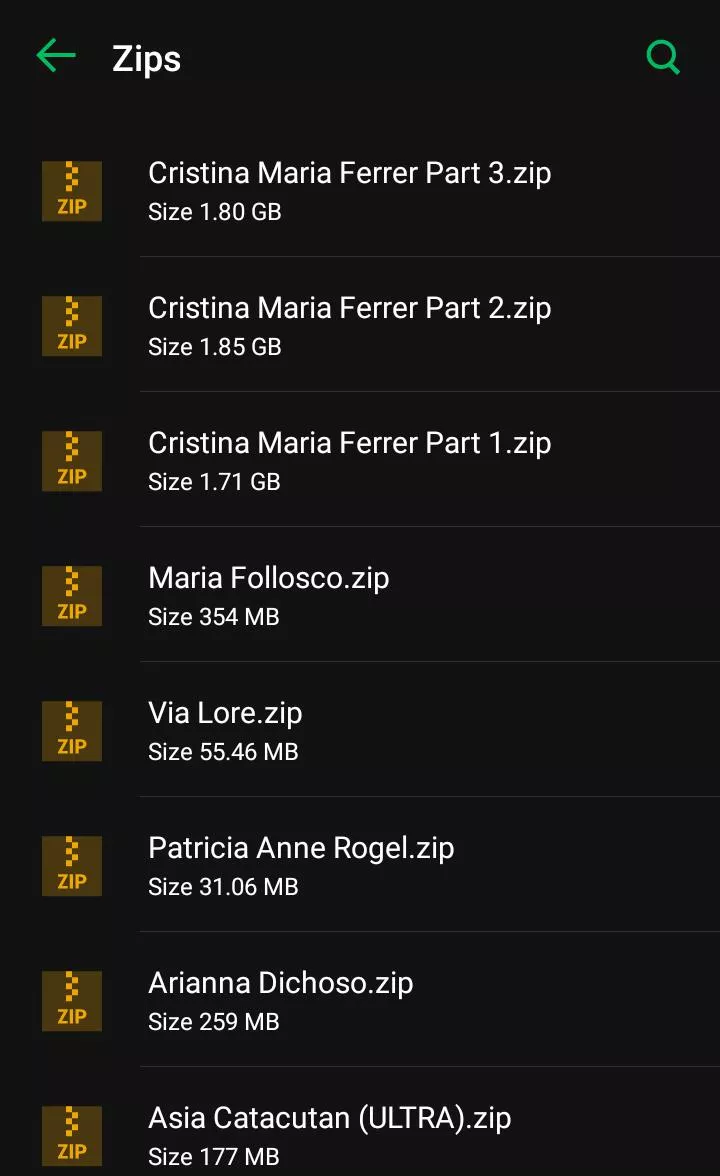This screenshot has height=1176, width=720.
Task: Tap the green back arrow
Action: pos(56,57)
